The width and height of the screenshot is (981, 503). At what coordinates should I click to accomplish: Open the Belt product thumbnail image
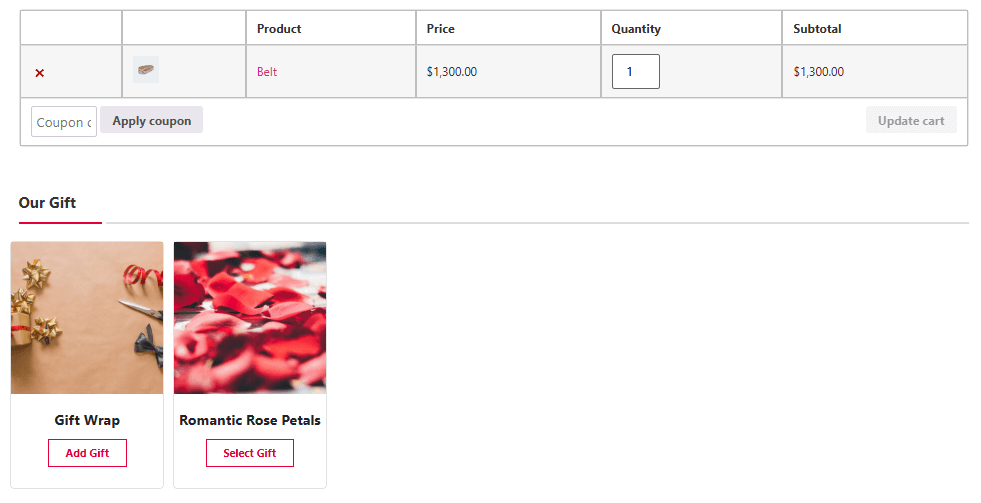[x=146, y=70]
